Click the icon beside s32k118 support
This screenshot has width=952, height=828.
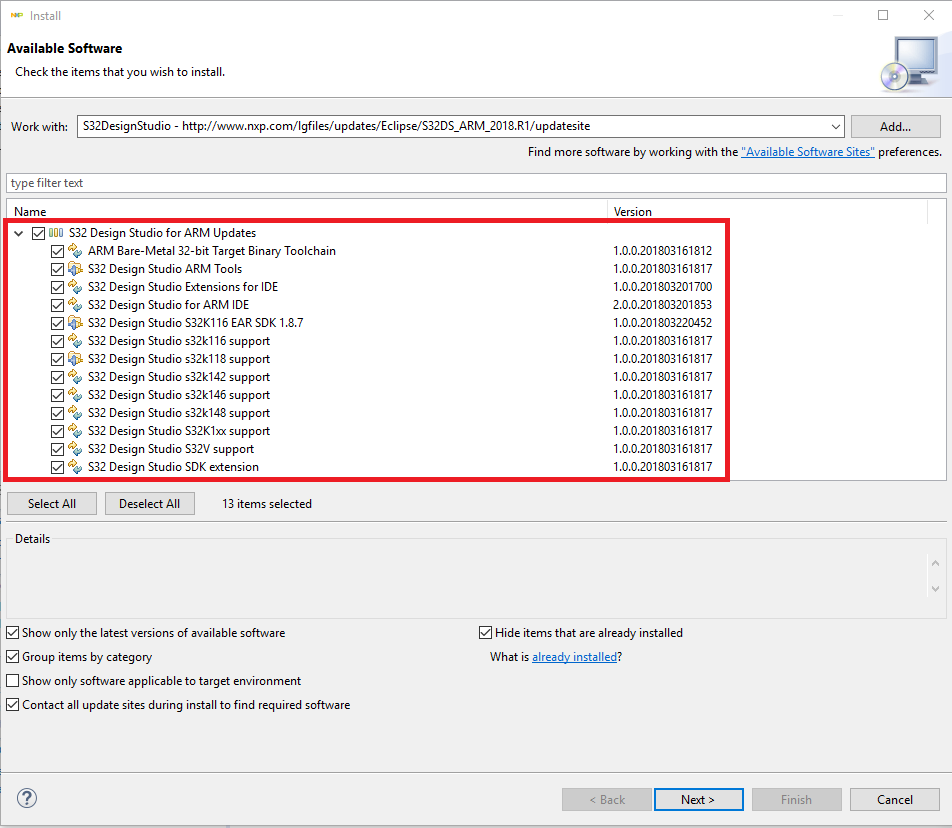pos(75,359)
